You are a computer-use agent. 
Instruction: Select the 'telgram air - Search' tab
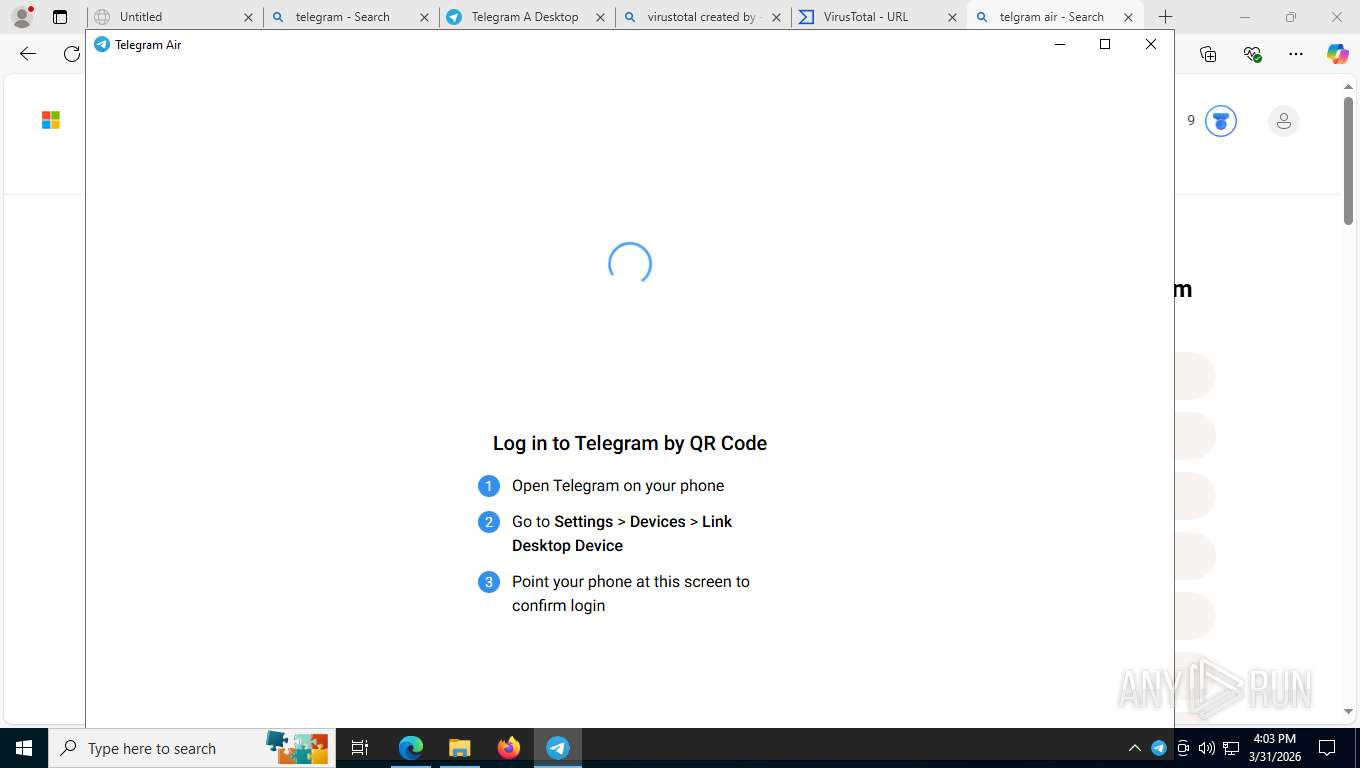point(1055,17)
